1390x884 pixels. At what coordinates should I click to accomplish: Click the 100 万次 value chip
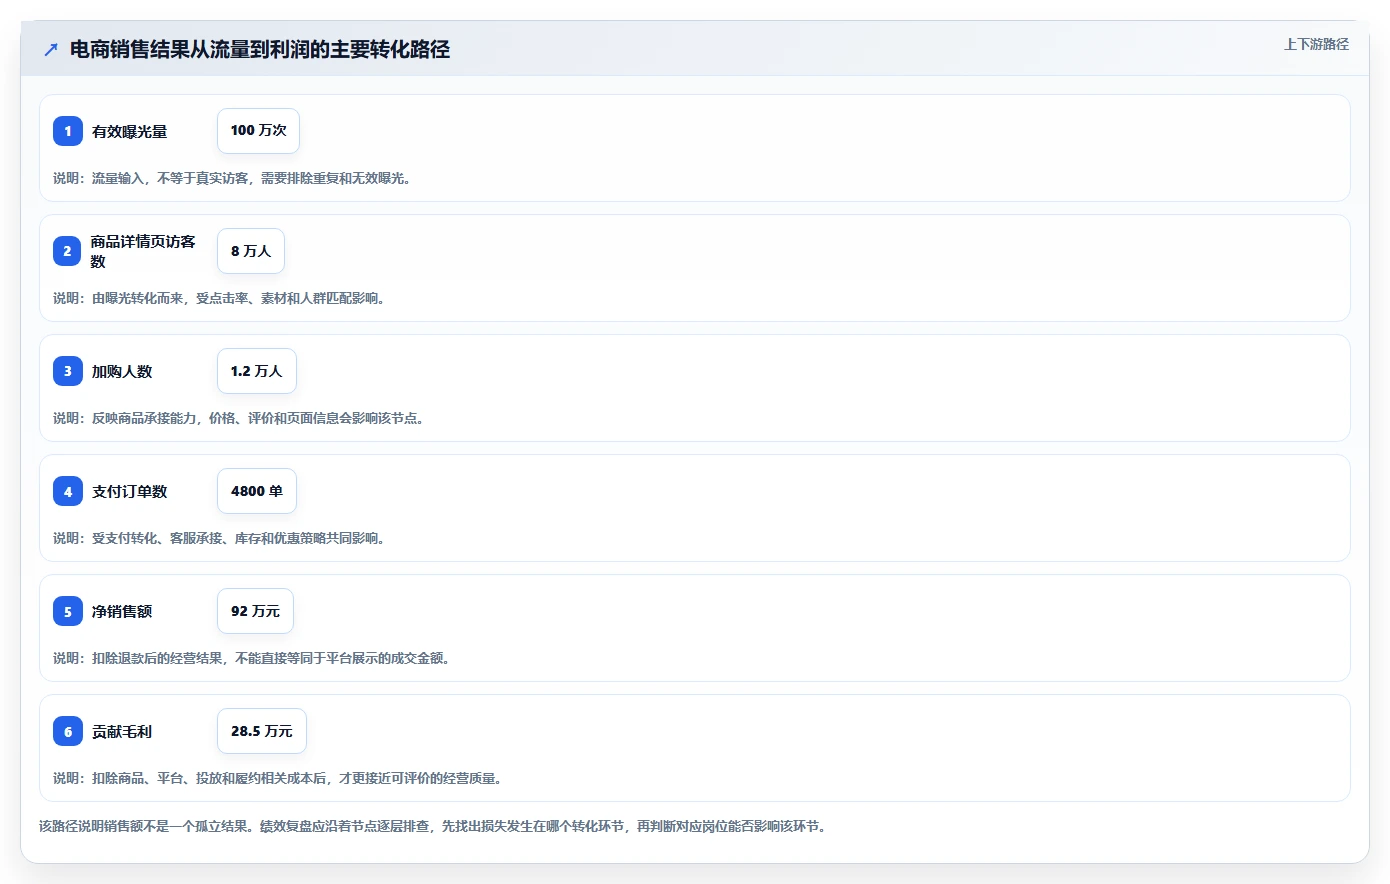(258, 131)
